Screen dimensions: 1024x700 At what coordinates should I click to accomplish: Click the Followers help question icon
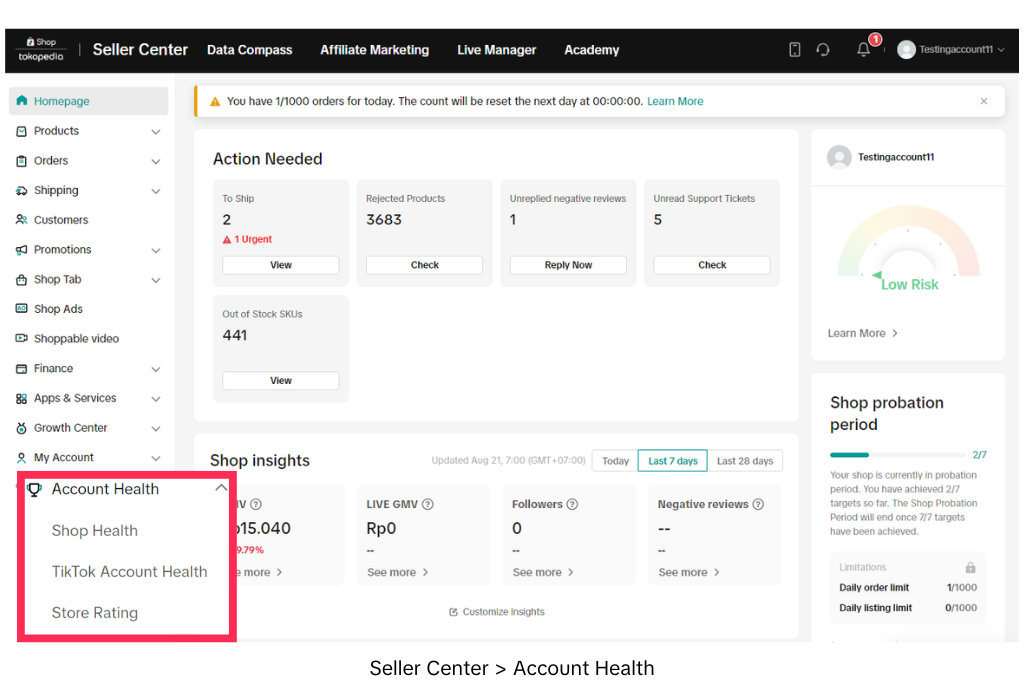pyautogui.click(x=572, y=505)
